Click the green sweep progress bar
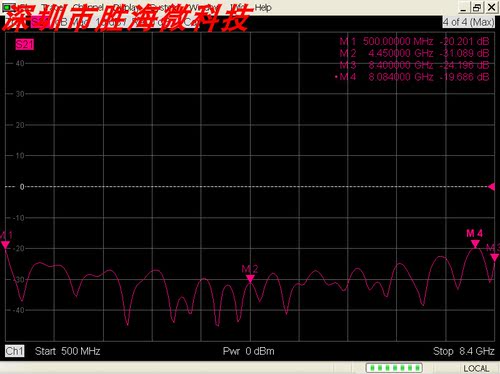 (394, 368)
